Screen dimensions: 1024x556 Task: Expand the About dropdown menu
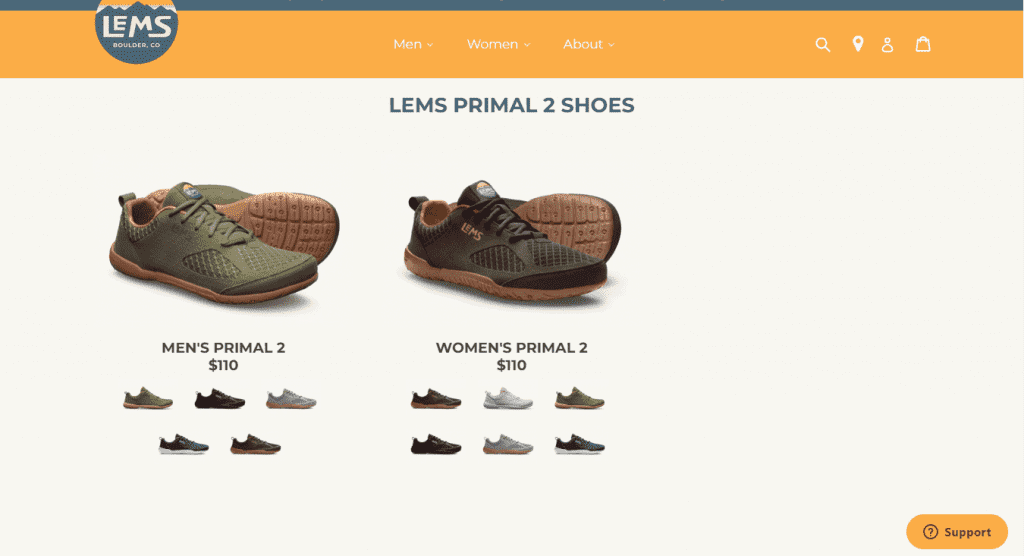(588, 44)
